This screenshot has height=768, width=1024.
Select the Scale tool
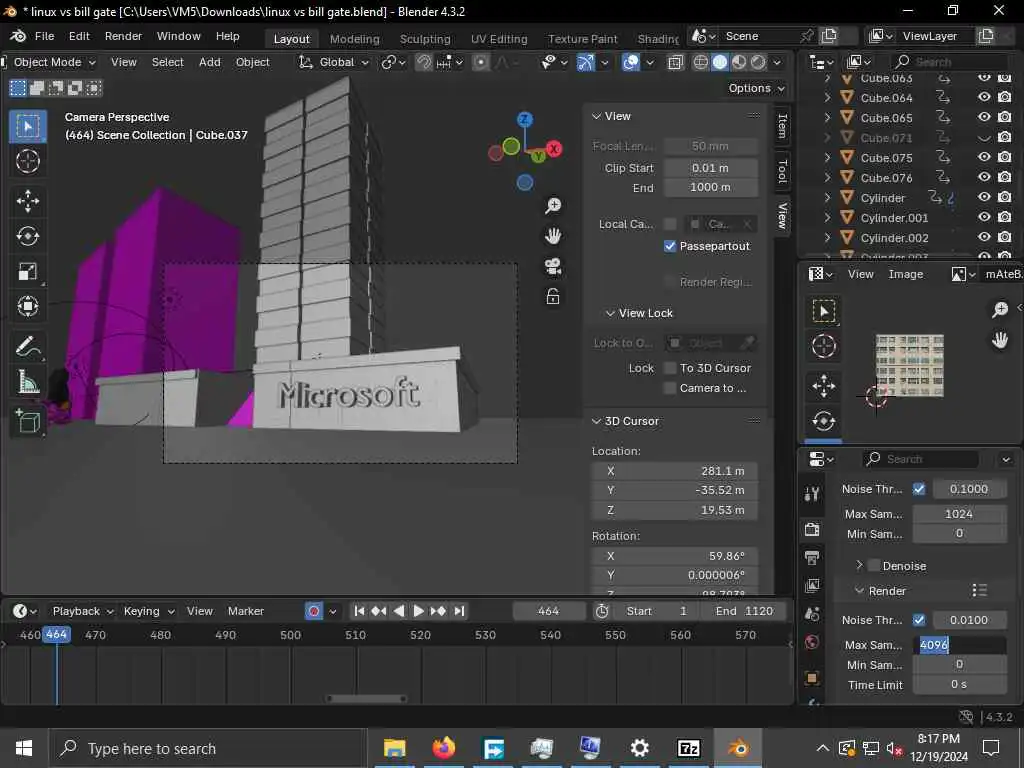point(27,271)
